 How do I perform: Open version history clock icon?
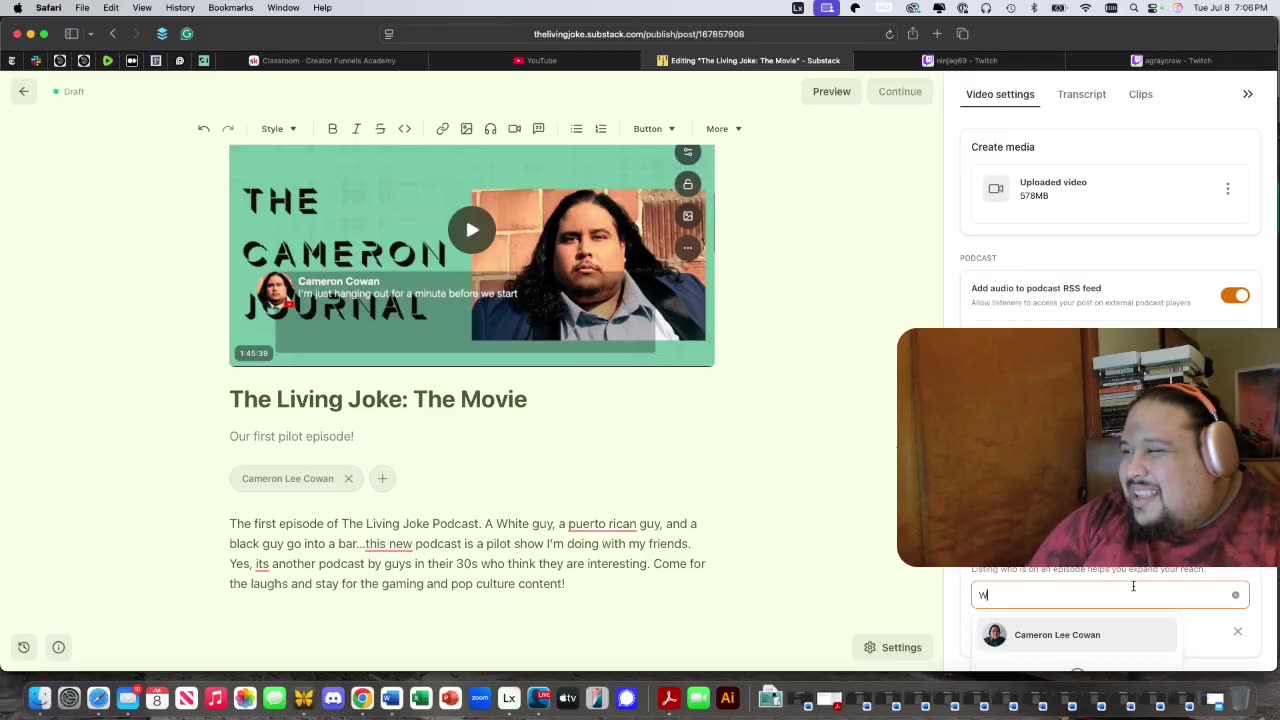point(24,647)
